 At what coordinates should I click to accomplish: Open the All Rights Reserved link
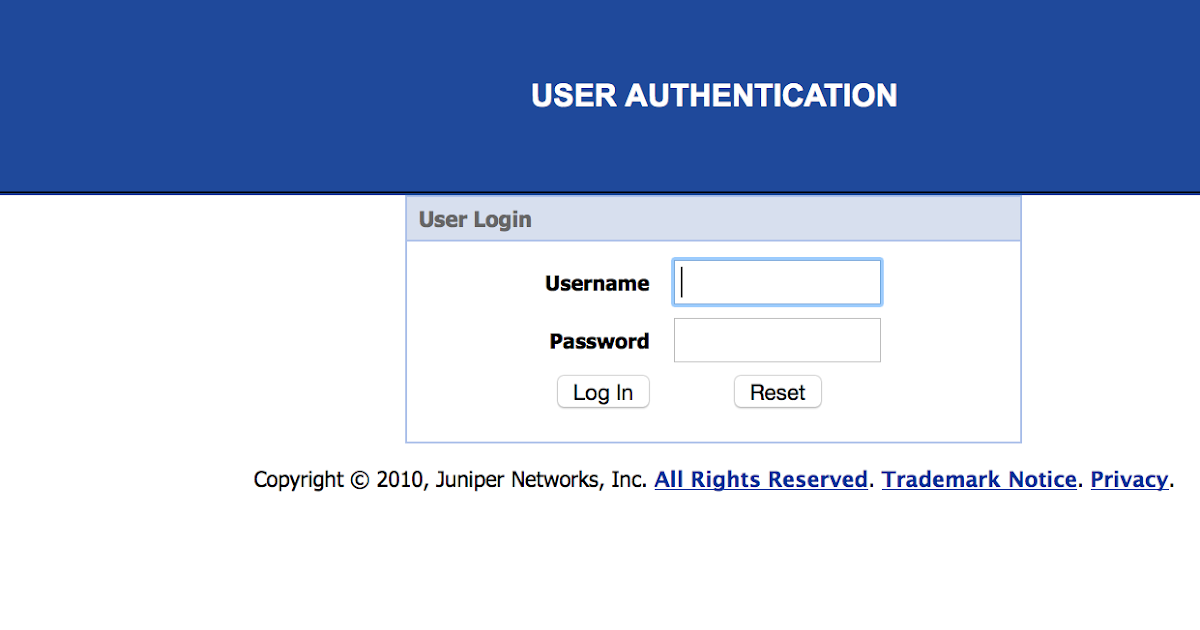point(761,480)
